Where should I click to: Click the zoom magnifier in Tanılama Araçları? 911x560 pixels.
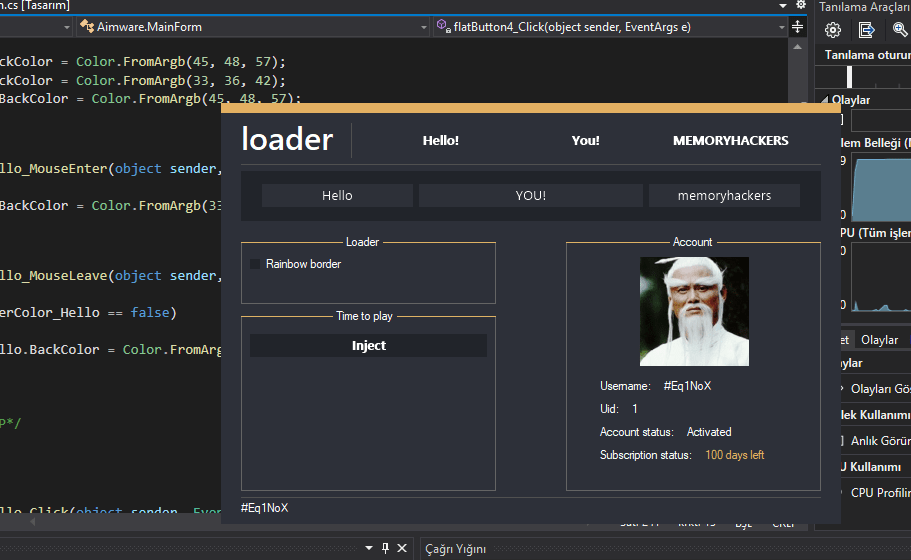point(900,29)
